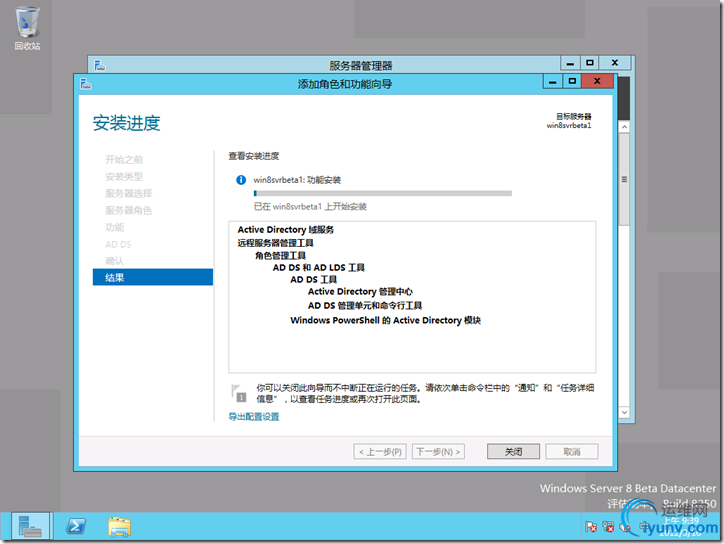This screenshot has width=724, height=544.
Task: Click the Server Manager vertical scrollbar thumb
Action: 624,179
